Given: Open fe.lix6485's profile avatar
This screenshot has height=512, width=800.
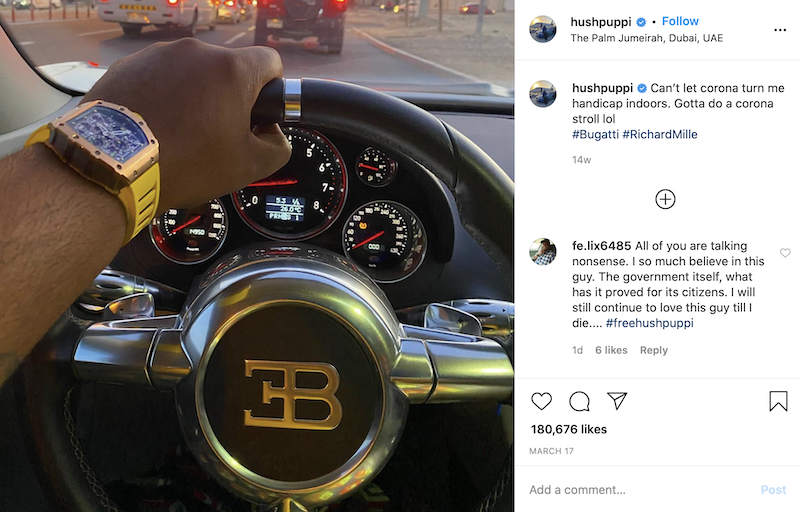Looking at the screenshot, I should 543,252.
